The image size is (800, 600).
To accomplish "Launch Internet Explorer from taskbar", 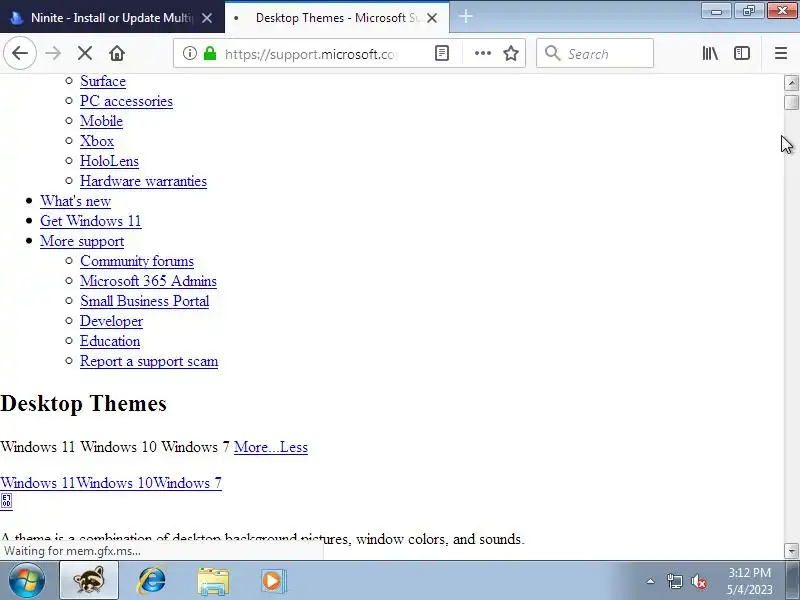I will (152, 580).
